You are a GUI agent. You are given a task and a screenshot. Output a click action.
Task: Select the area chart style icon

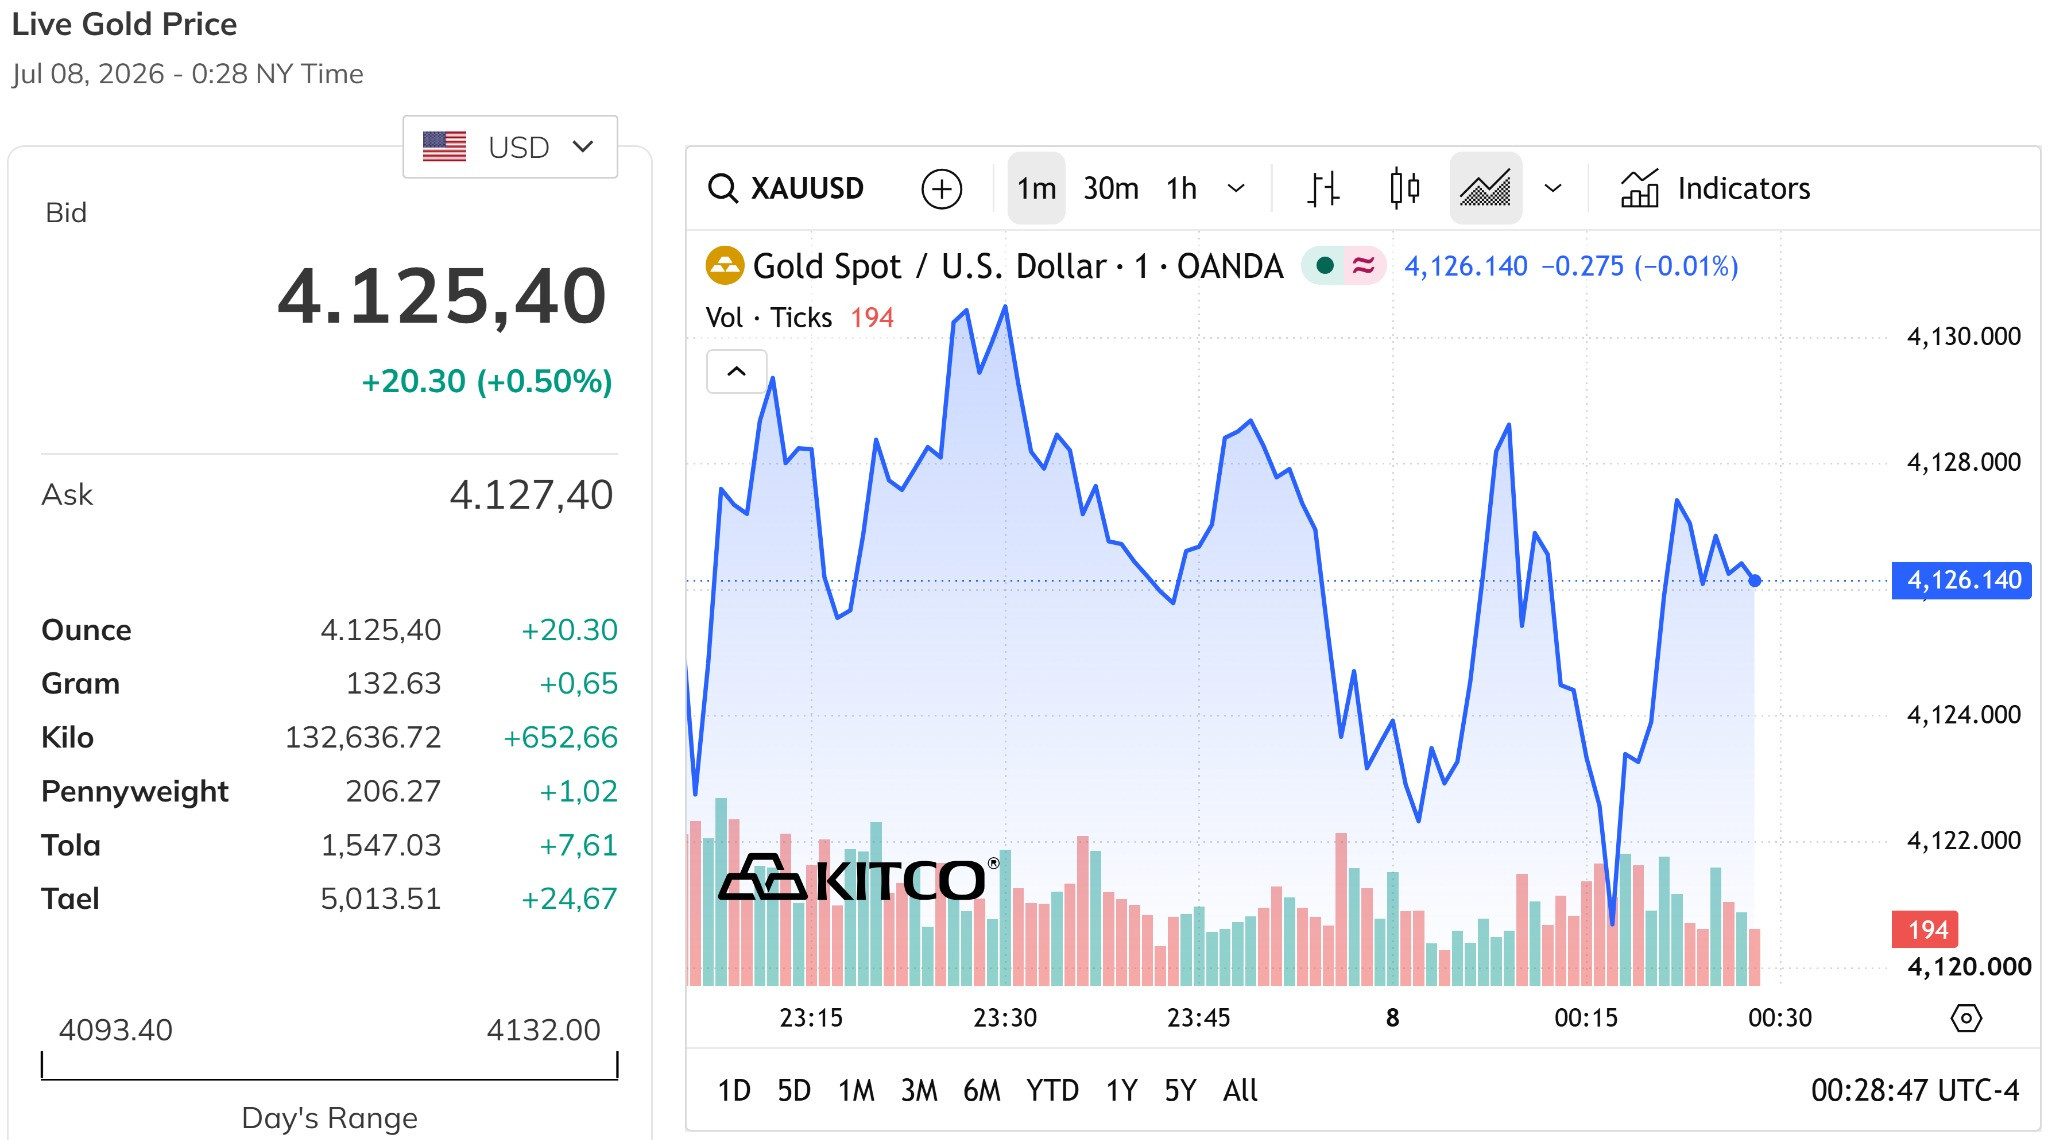click(x=1485, y=188)
